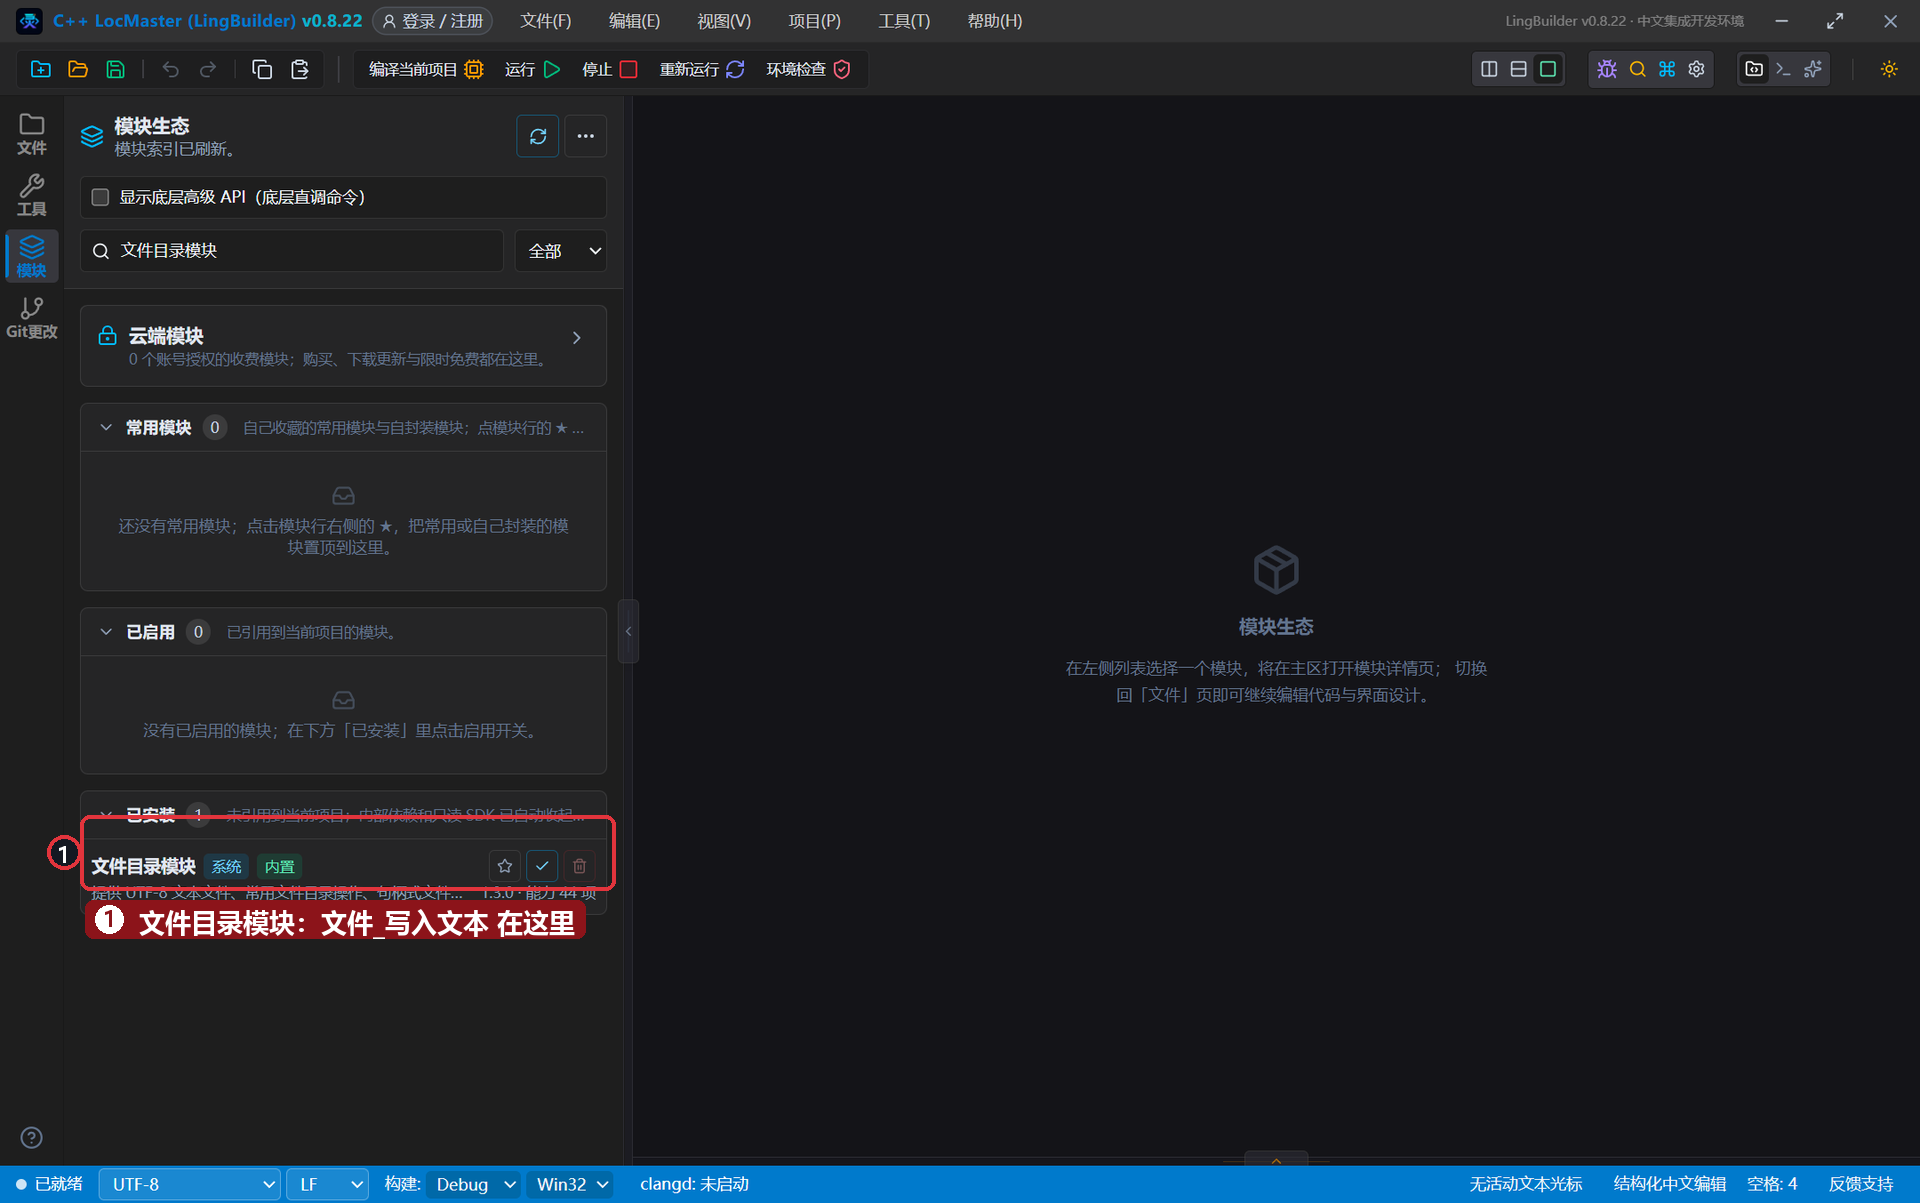This screenshot has height=1203, width=1920.
Task: Open the terminal prompt icon
Action: [1783, 69]
